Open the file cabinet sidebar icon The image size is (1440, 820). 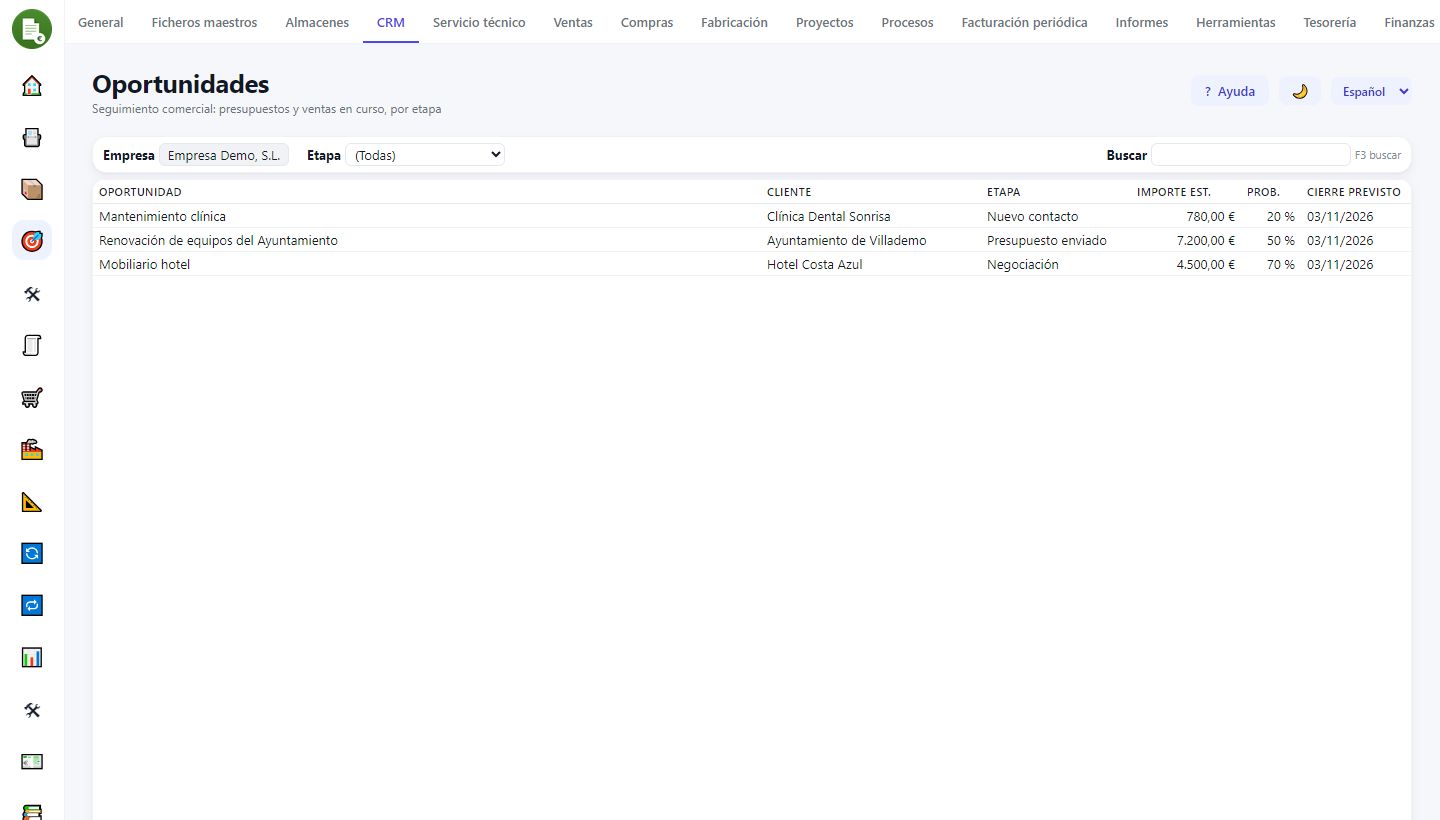[x=32, y=137]
